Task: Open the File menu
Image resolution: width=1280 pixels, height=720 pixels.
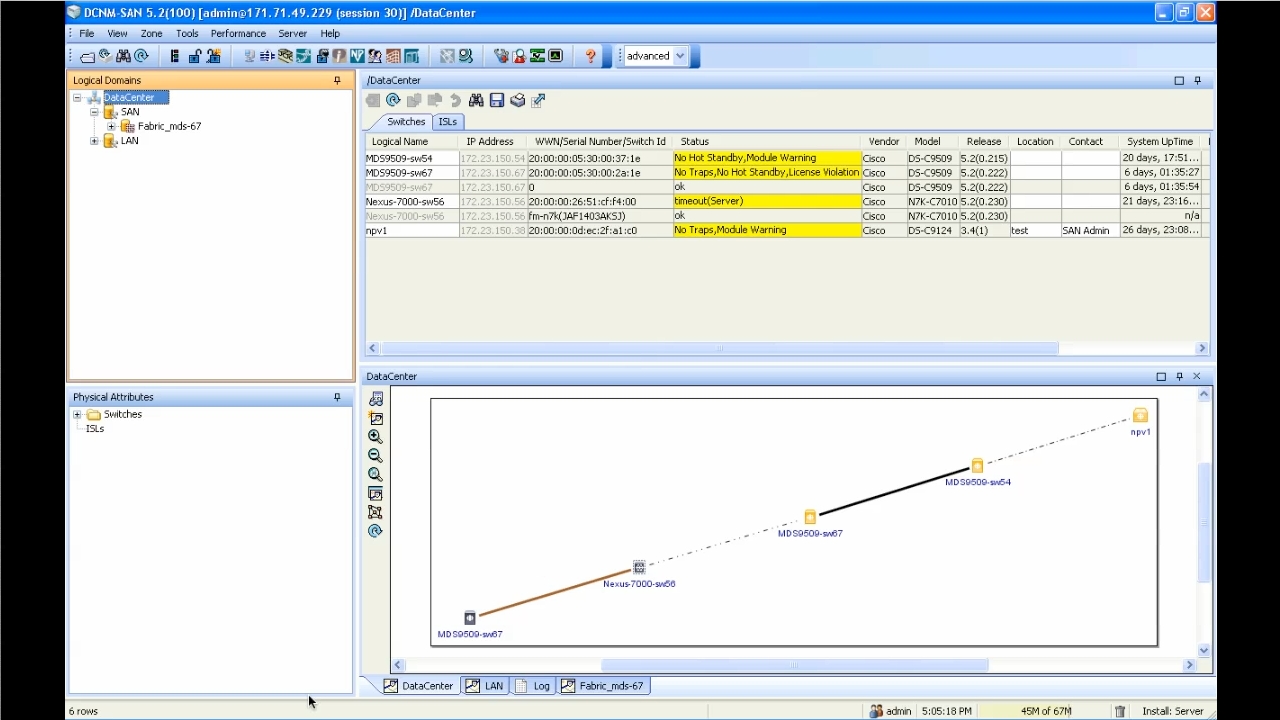Action: [x=87, y=33]
